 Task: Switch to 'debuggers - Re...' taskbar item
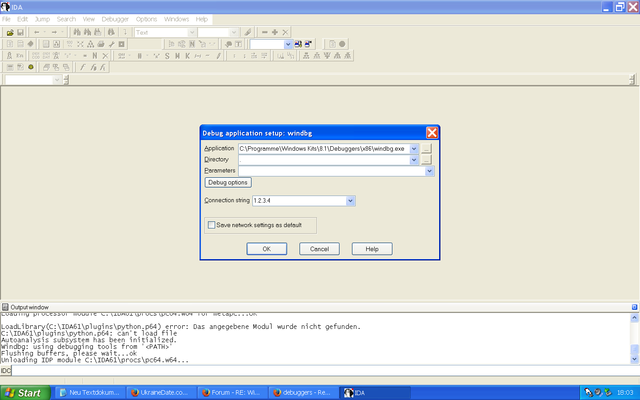pyautogui.click(x=304, y=393)
